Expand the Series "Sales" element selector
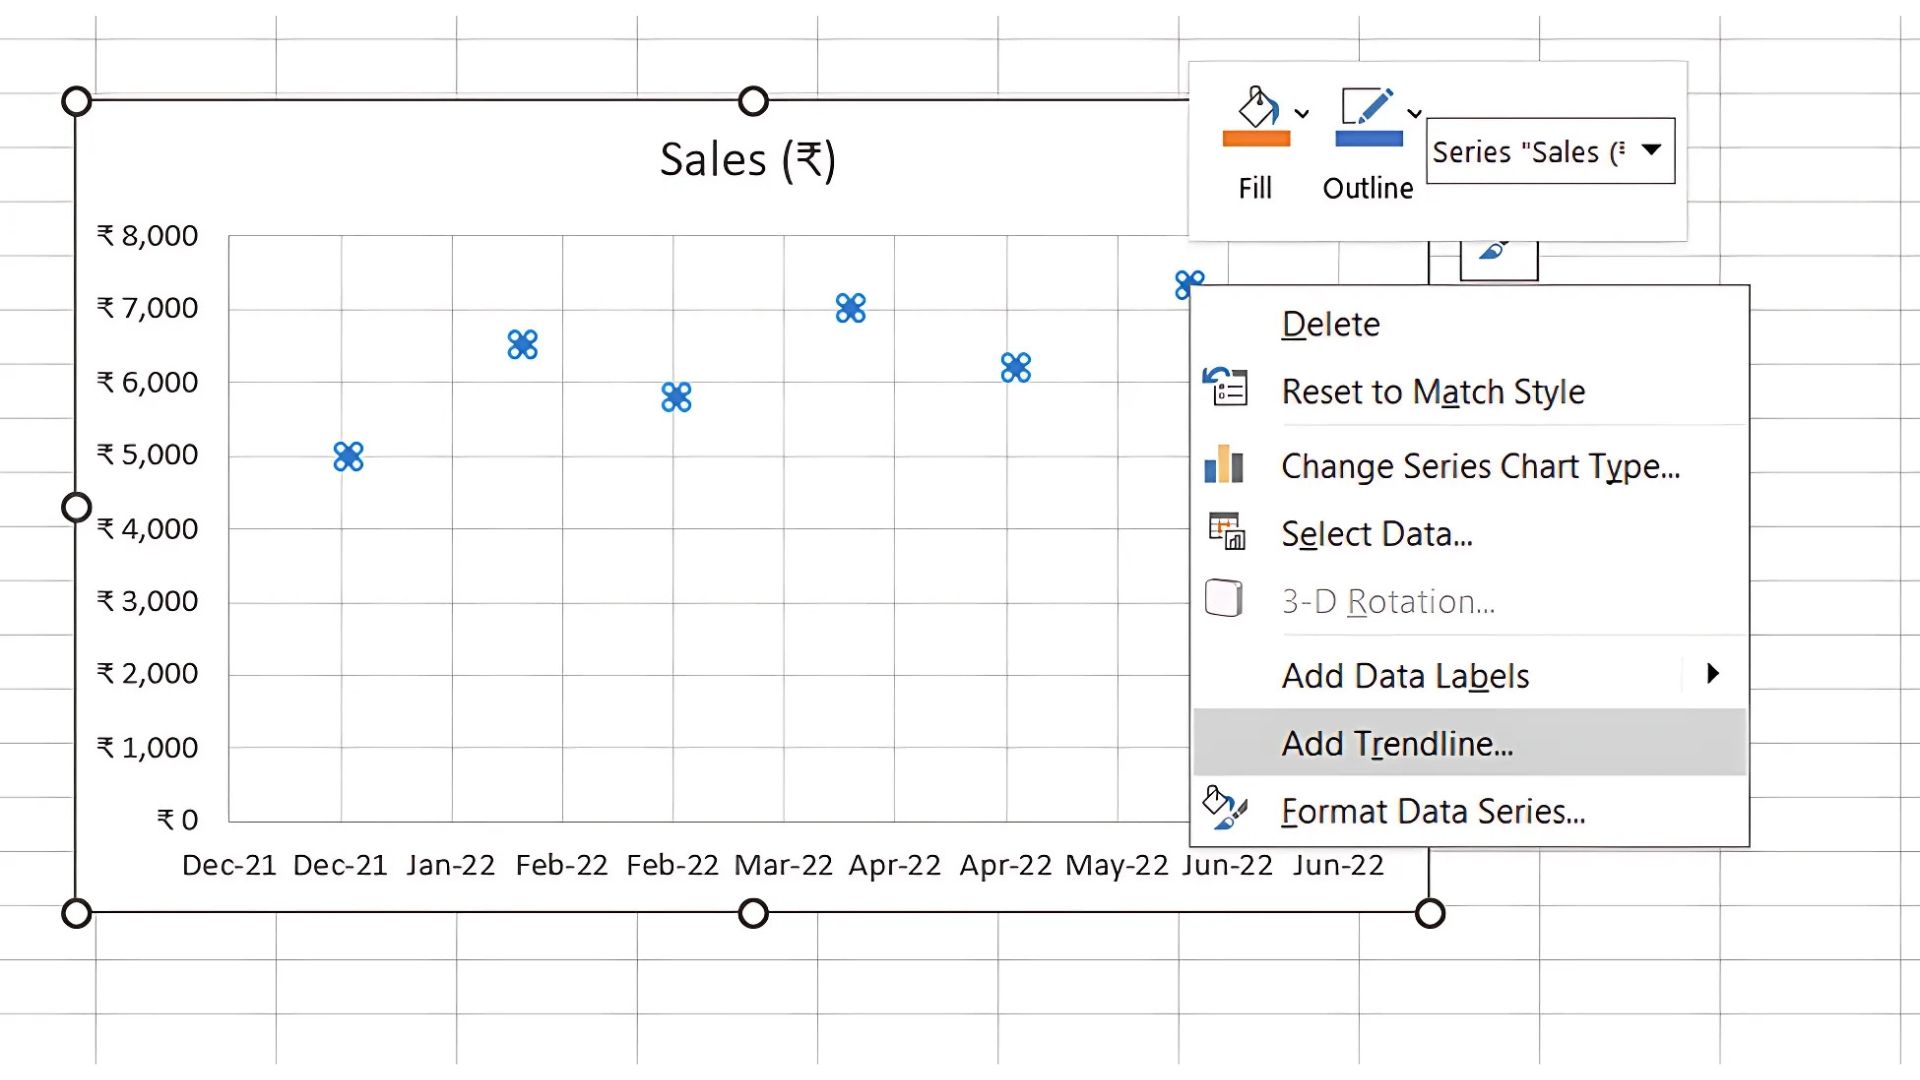This screenshot has width=1920, height=1080. 1651,150
